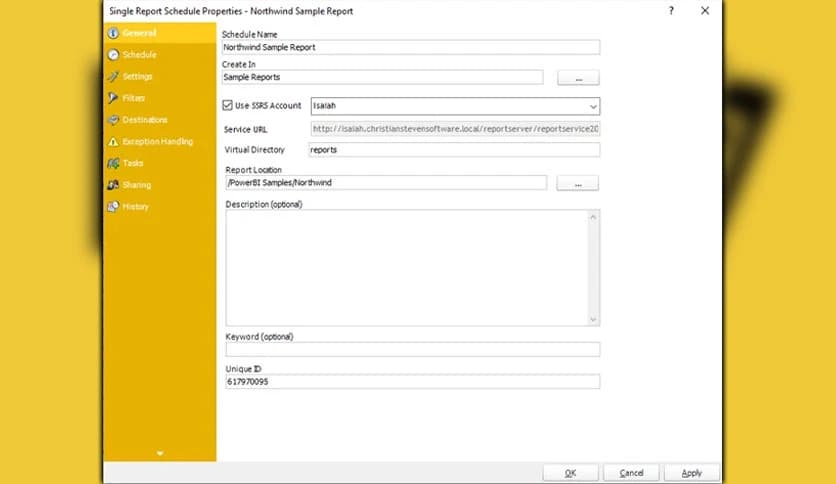Focus the Keyword optional field
The height and width of the screenshot is (484, 836).
click(413, 349)
